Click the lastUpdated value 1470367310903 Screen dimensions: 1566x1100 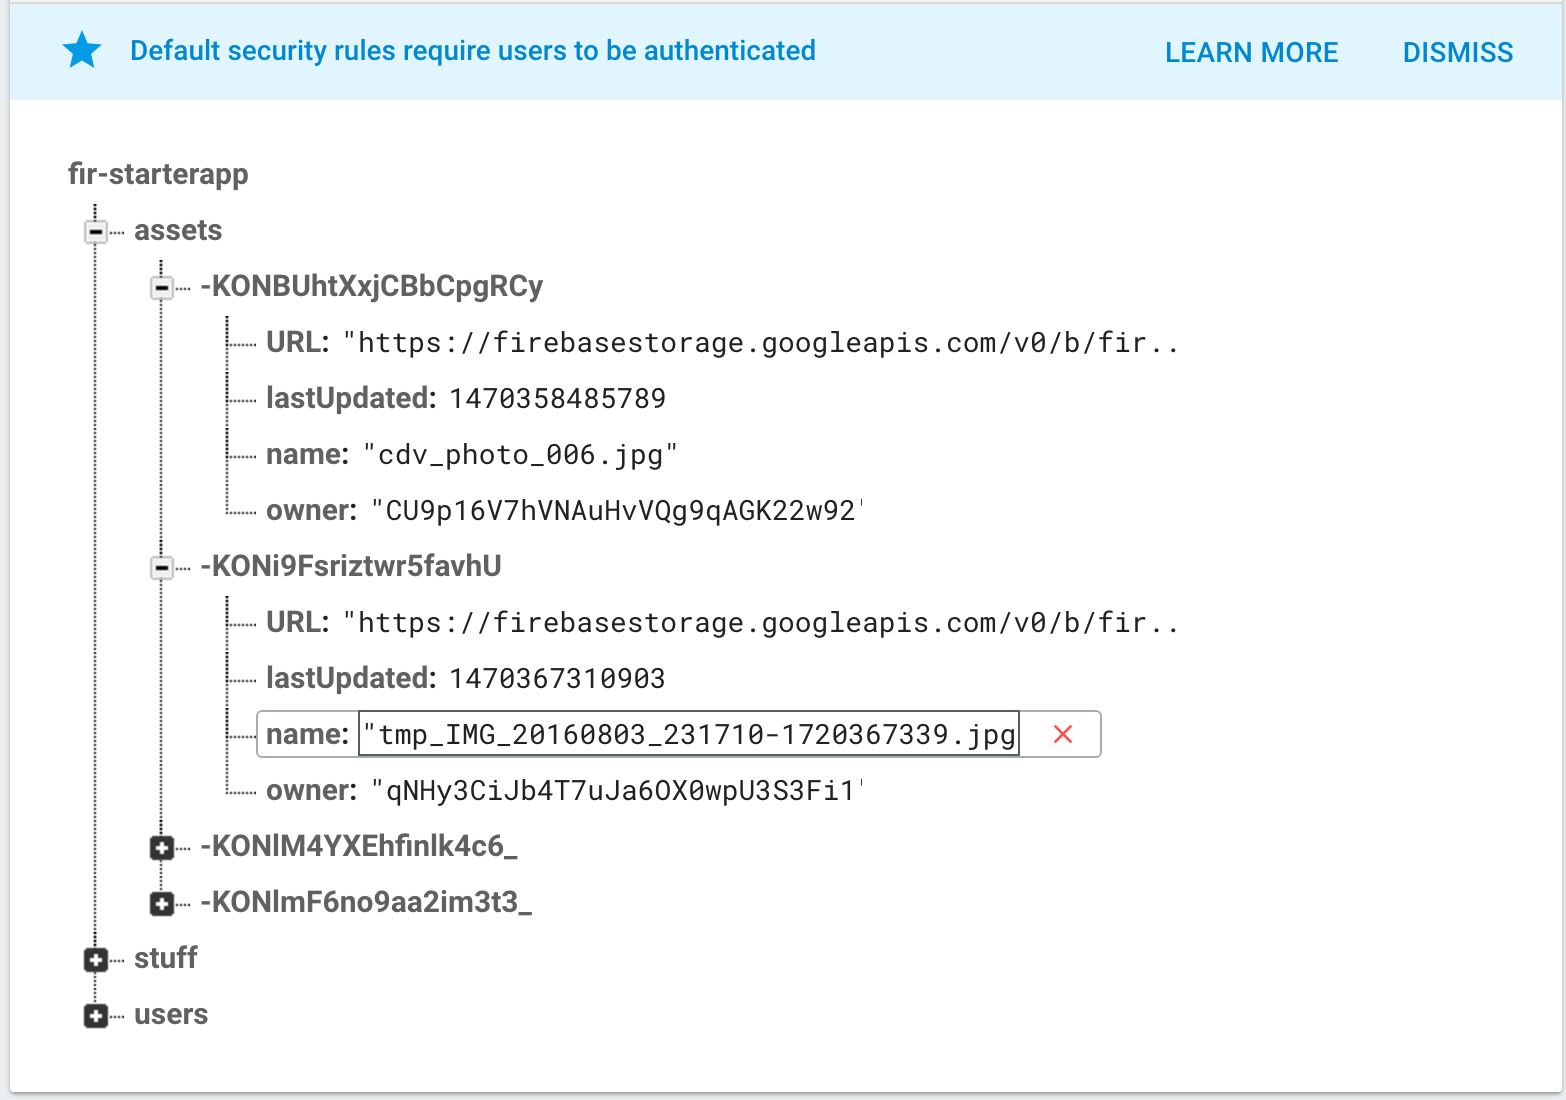click(557, 678)
